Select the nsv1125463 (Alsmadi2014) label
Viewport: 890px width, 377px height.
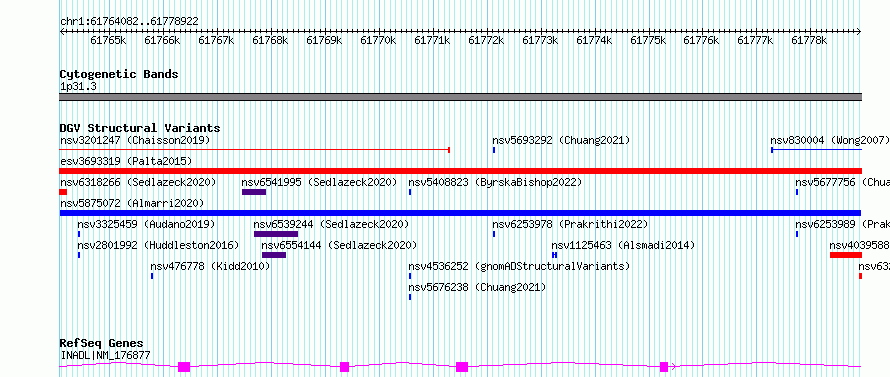[623, 245]
